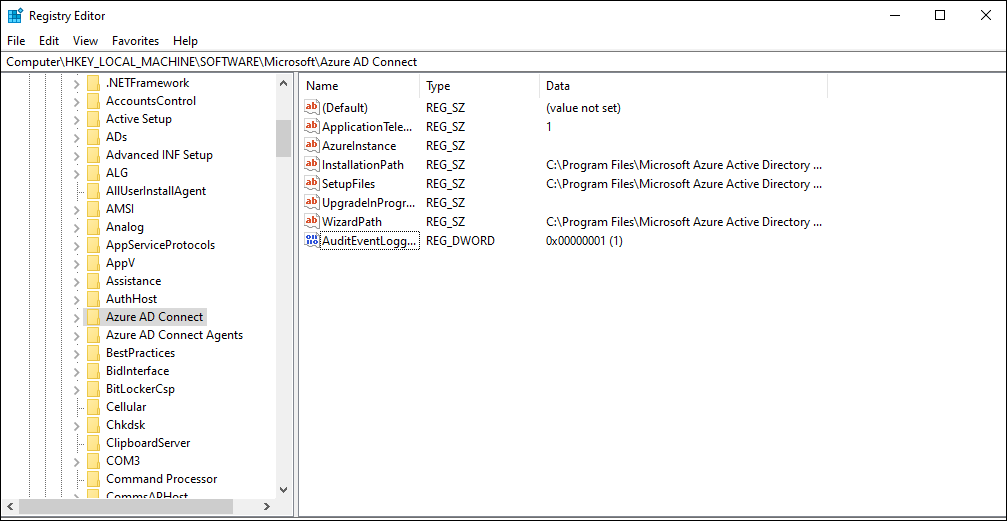Click the Data column header

[683, 85]
